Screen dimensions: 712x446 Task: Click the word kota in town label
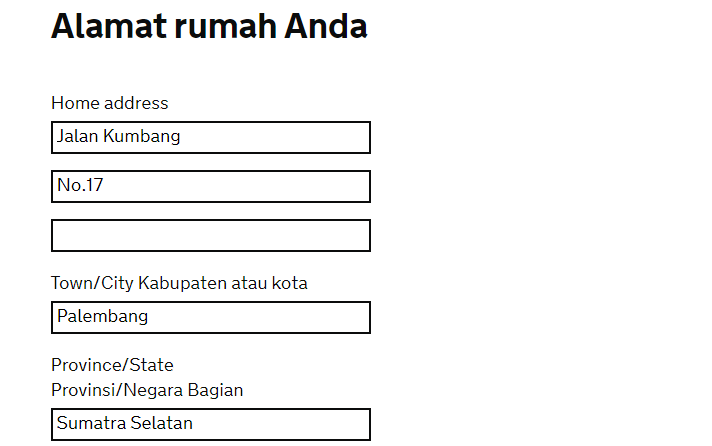point(289,283)
